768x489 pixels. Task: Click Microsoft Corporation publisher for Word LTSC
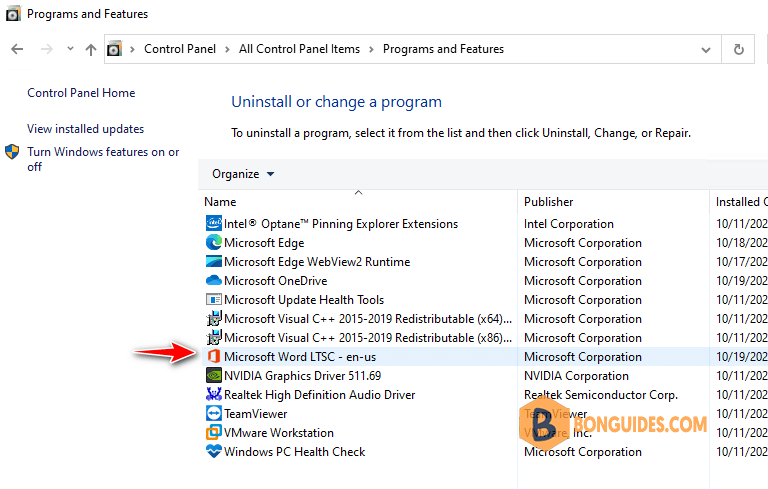point(583,357)
